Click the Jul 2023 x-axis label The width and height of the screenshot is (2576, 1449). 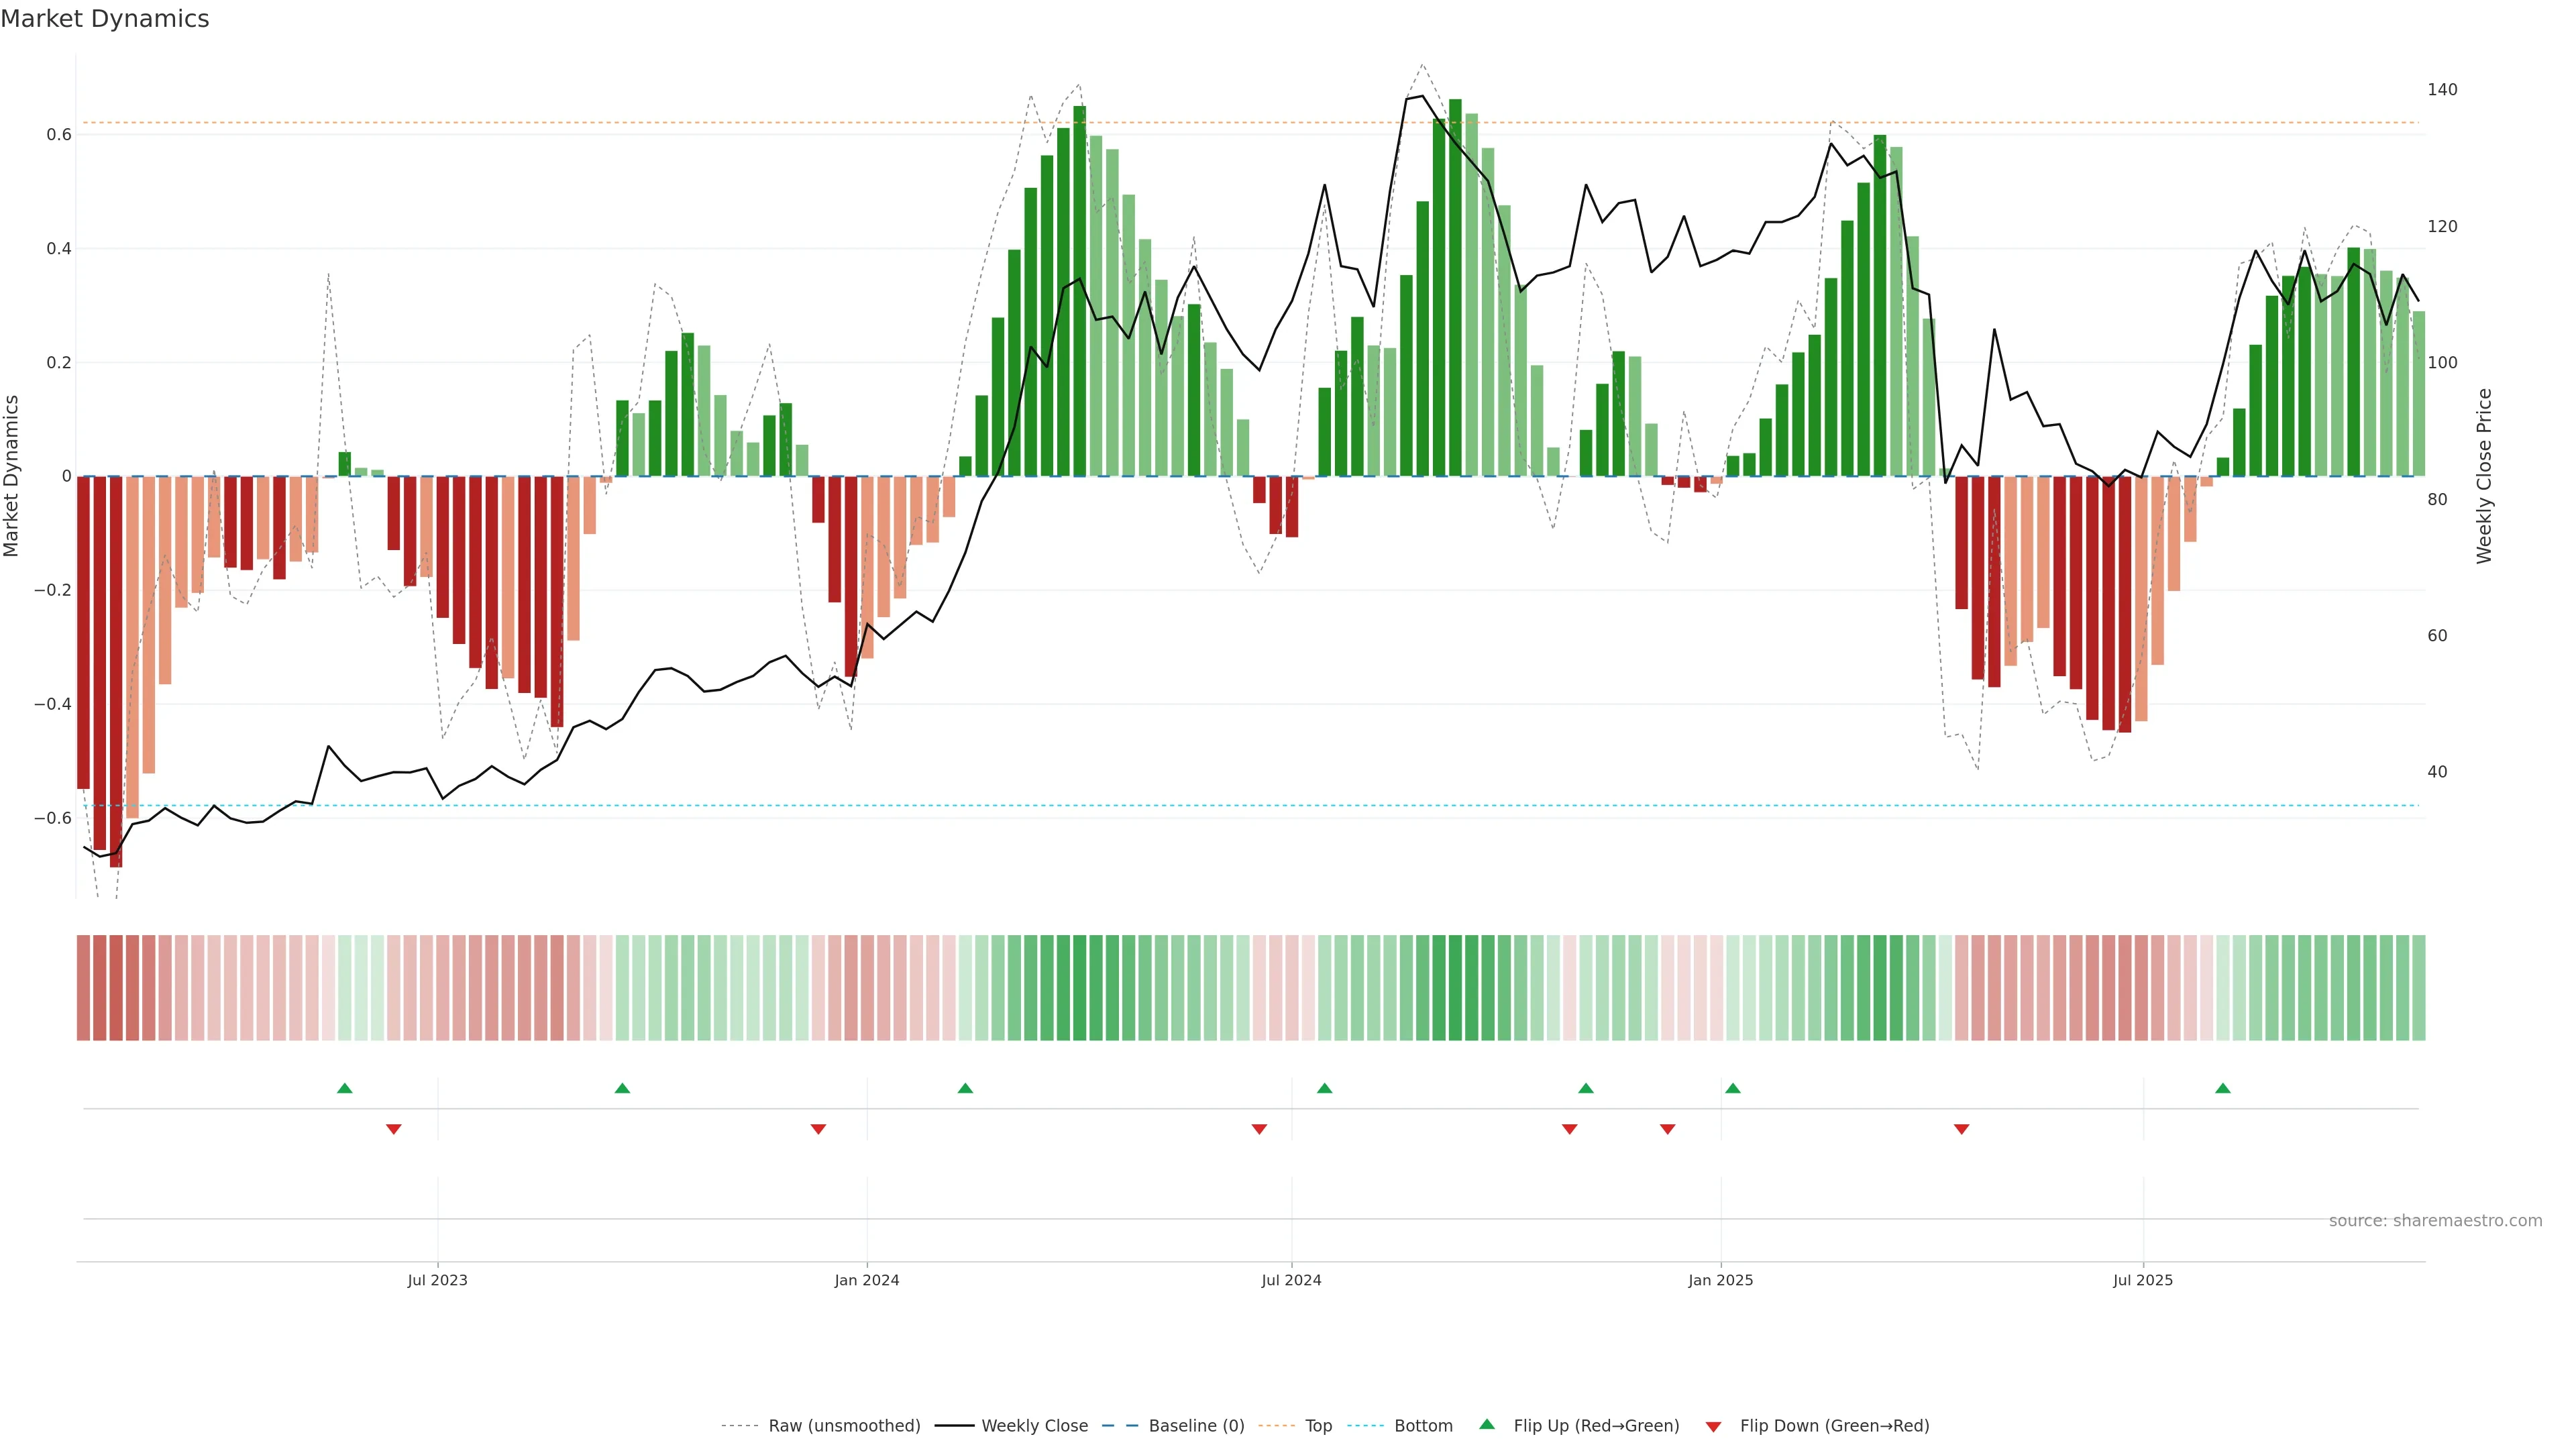coord(437,1280)
